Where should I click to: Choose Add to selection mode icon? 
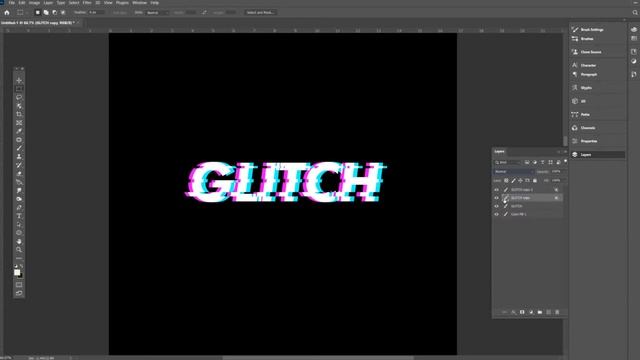(x=46, y=13)
